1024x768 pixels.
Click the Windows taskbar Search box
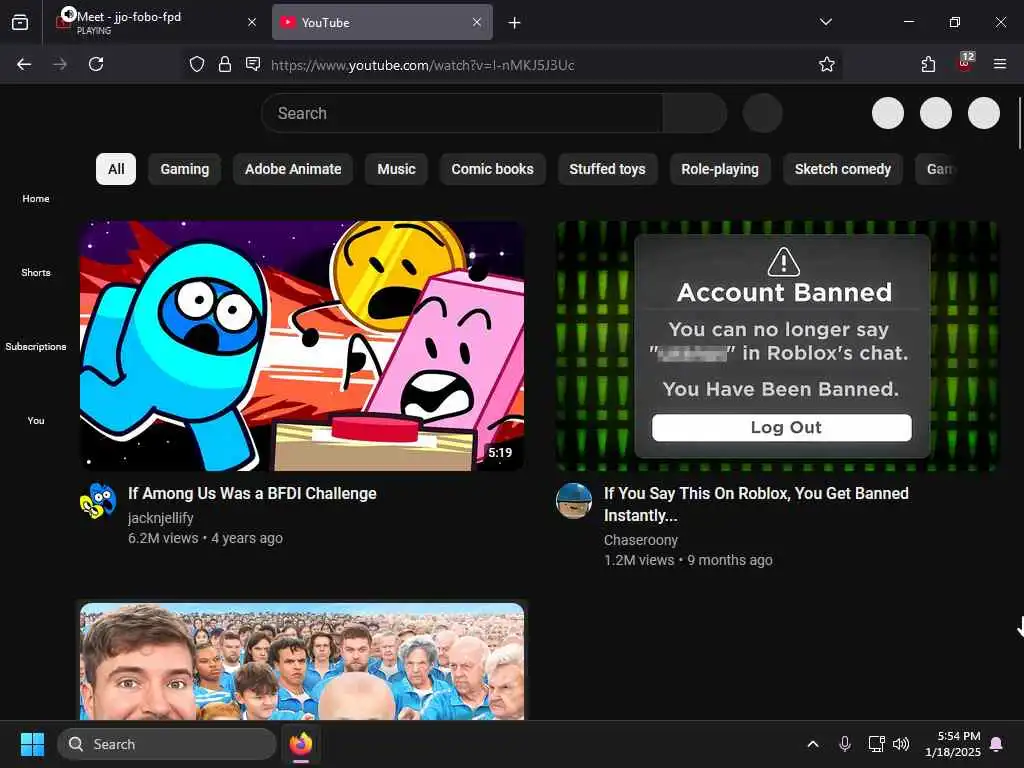tap(167, 744)
